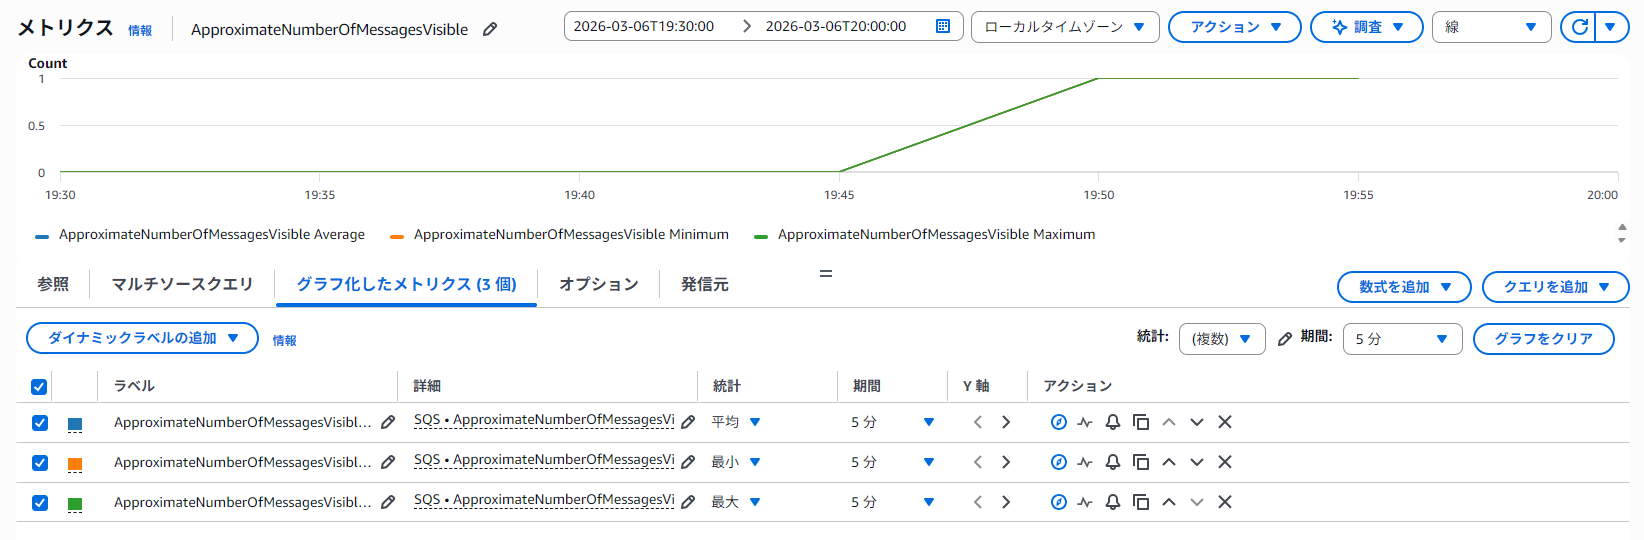The width and height of the screenshot is (1644, 540).
Task: Expand the 期間 5 分 dropdown in toolbar
Action: (x=1401, y=339)
